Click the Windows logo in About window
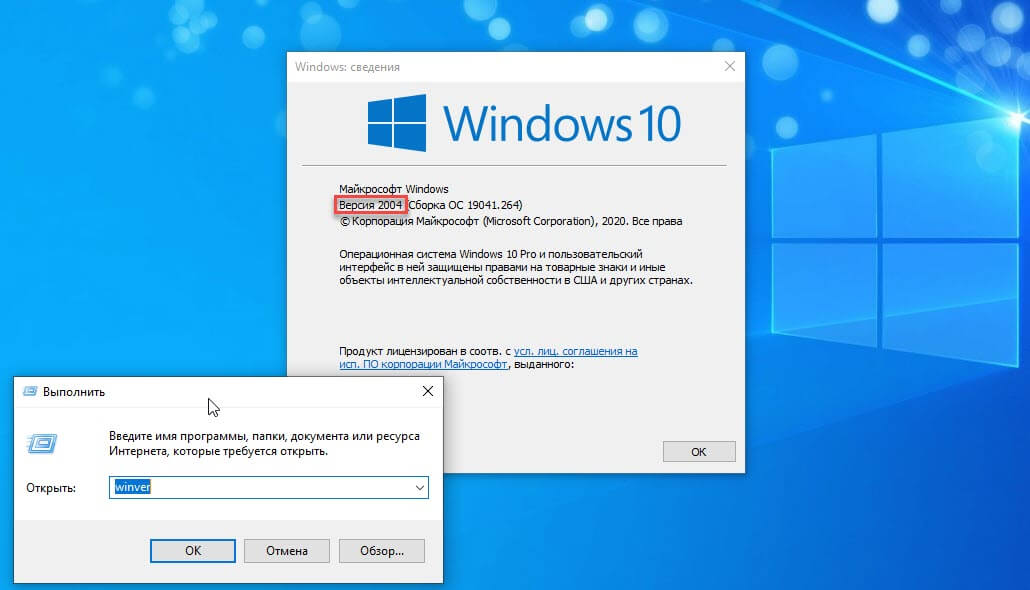The width and height of the screenshot is (1030, 590). tap(397, 123)
